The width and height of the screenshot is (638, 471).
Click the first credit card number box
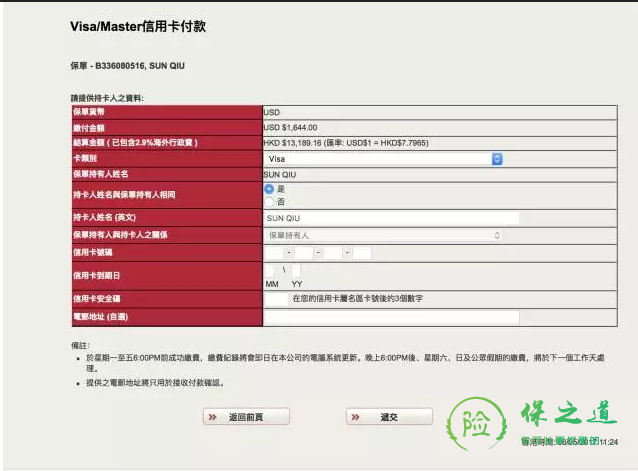click(x=274, y=253)
